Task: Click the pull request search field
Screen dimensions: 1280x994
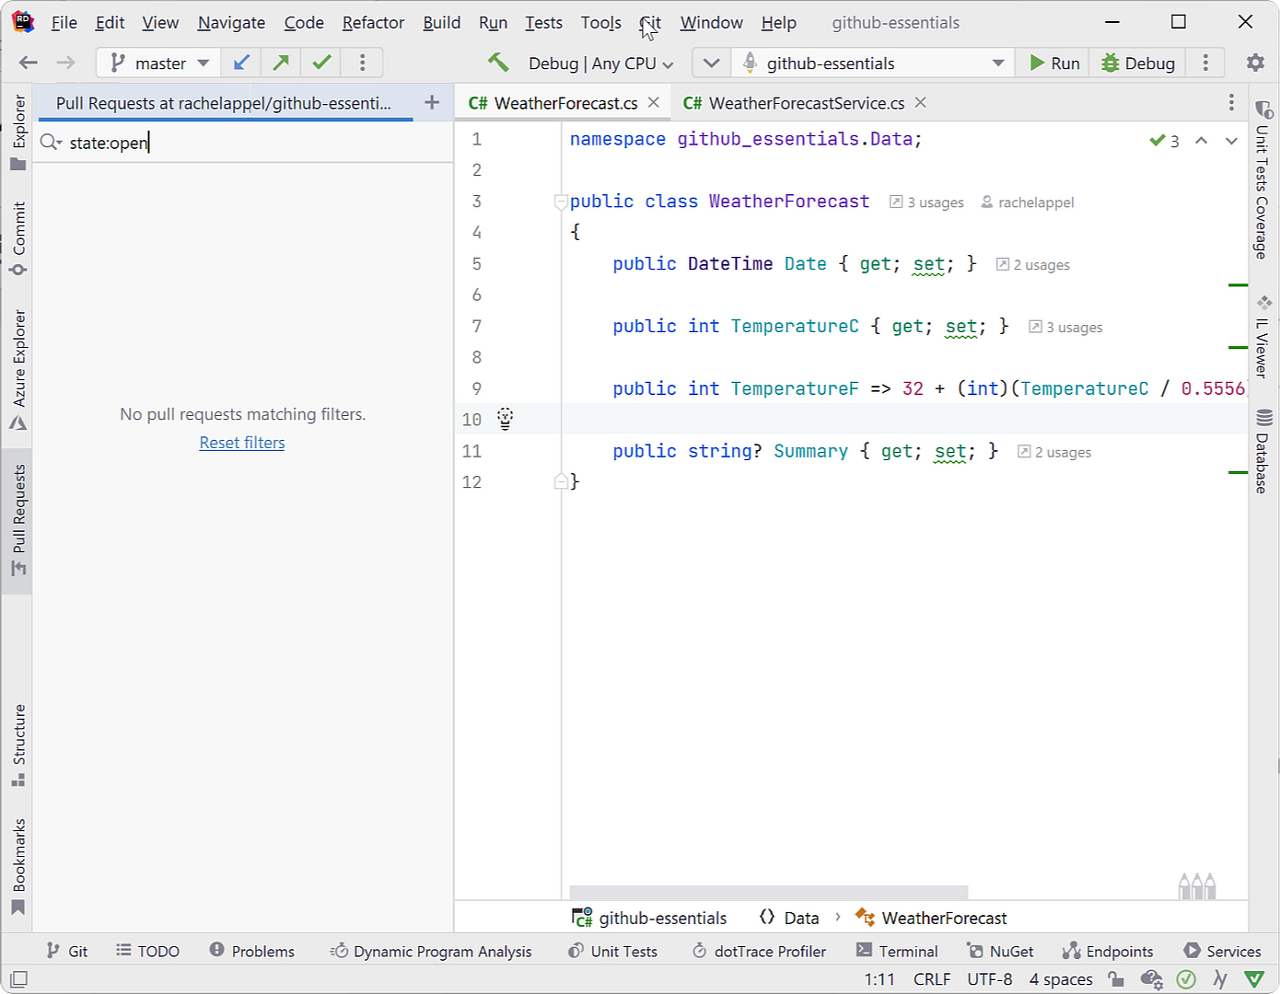Action: [243, 143]
